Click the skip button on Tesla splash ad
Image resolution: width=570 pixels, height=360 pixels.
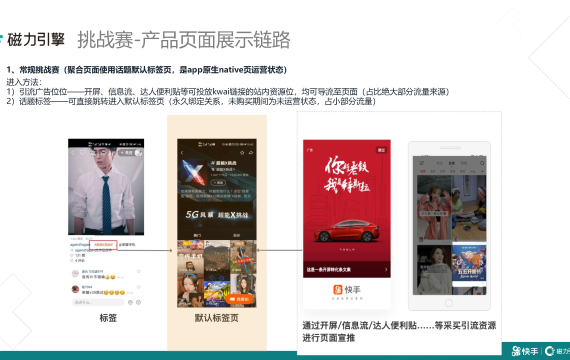pos(381,150)
